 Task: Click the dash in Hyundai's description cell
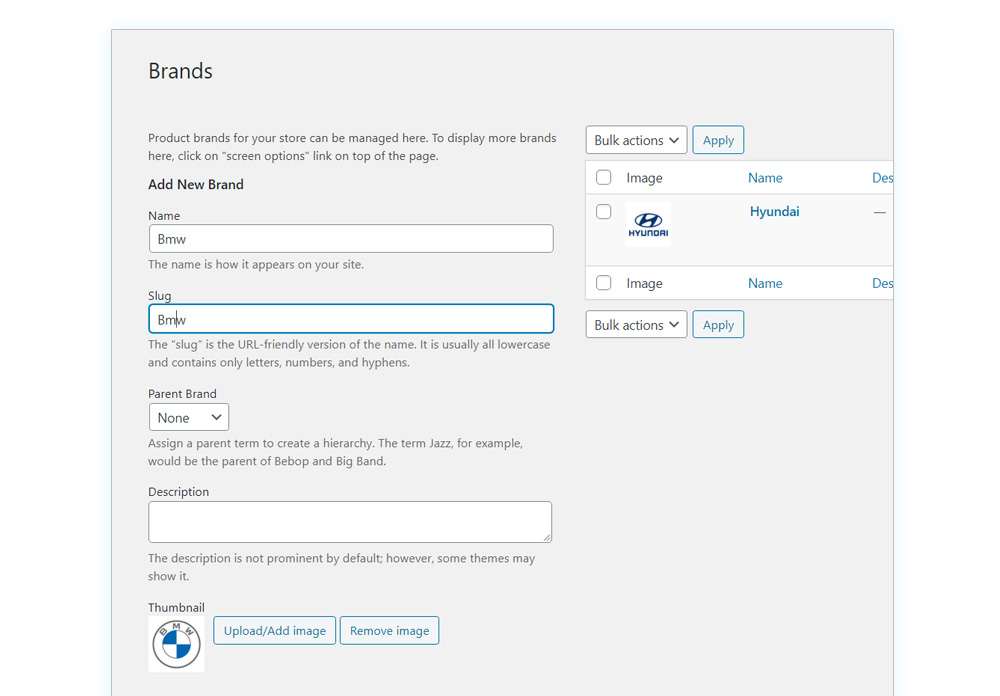pyautogui.click(x=879, y=212)
